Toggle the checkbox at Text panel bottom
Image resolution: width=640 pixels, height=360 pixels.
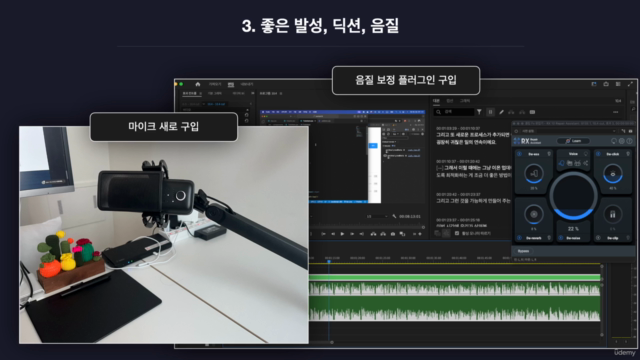click(457, 233)
